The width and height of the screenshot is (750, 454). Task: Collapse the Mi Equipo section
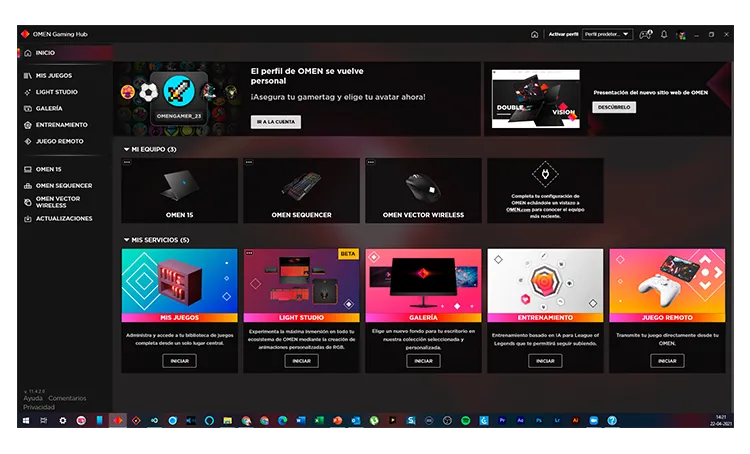coord(127,149)
